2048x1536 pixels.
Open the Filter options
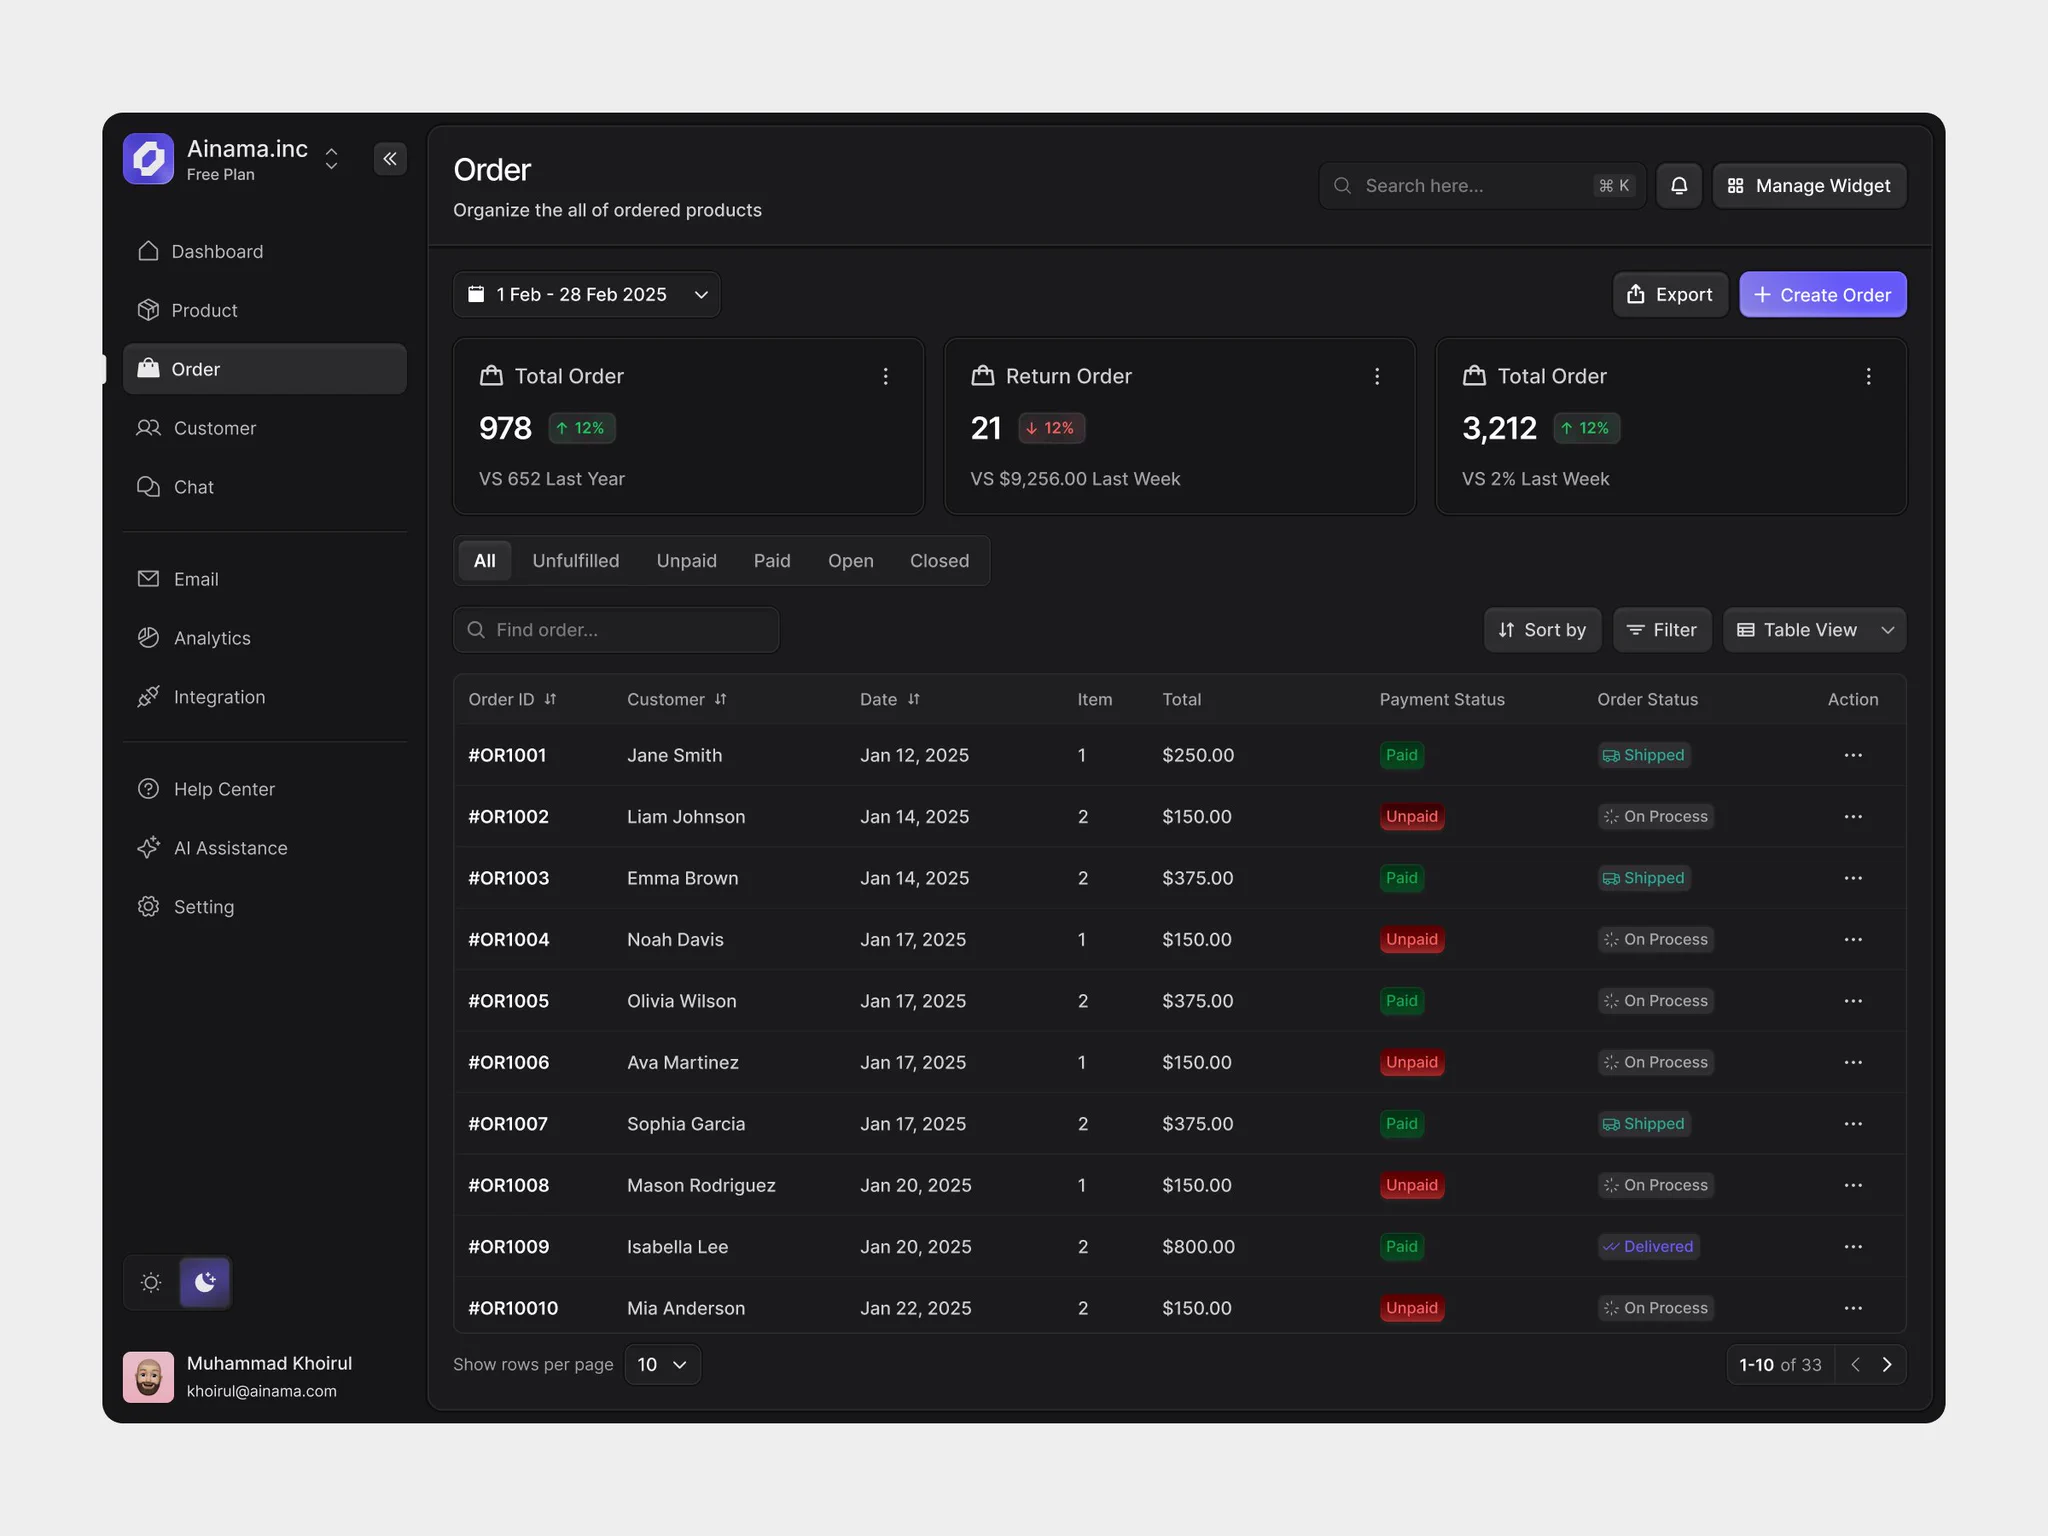[1662, 630]
